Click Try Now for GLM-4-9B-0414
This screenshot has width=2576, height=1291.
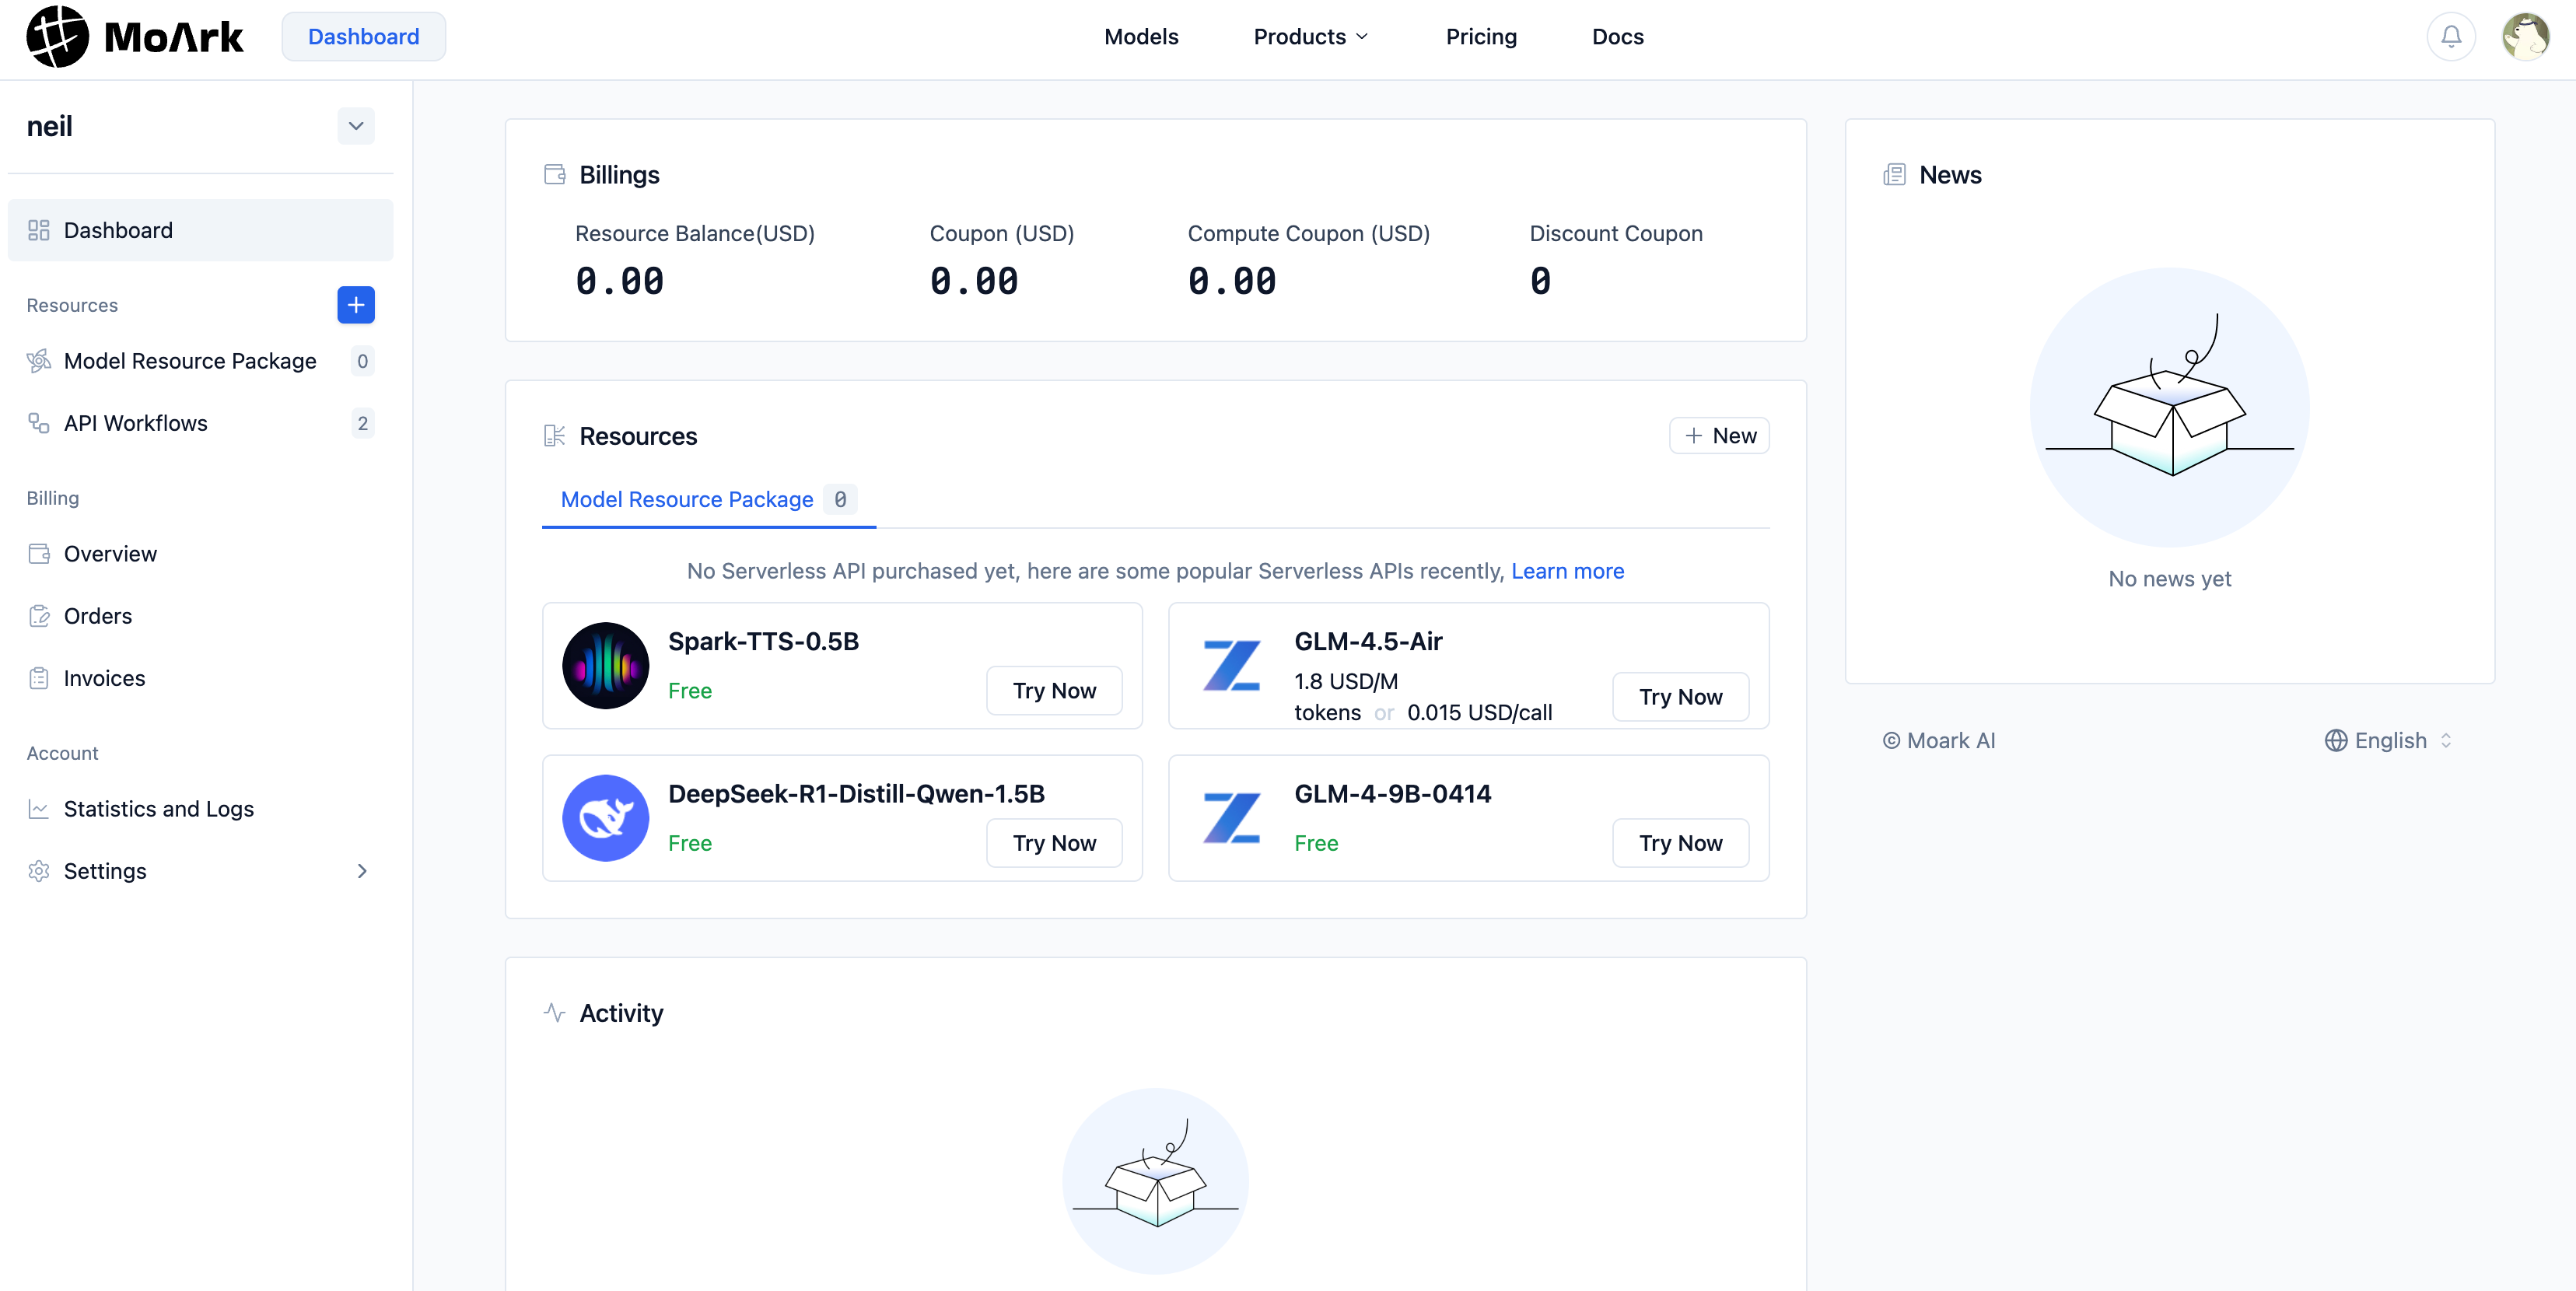pos(1680,843)
